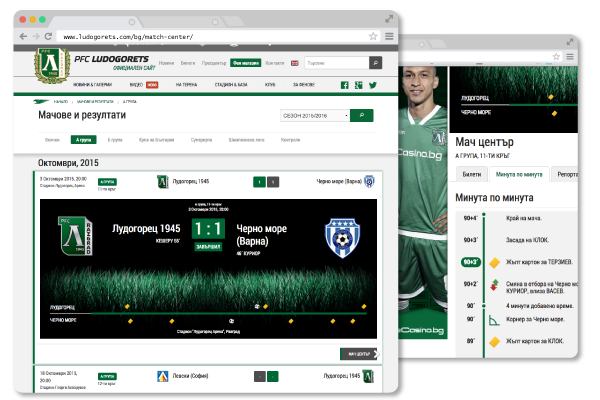This screenshot has width=600, height=400.
Task: Open the Twitter bird icon
Action: 373,85
